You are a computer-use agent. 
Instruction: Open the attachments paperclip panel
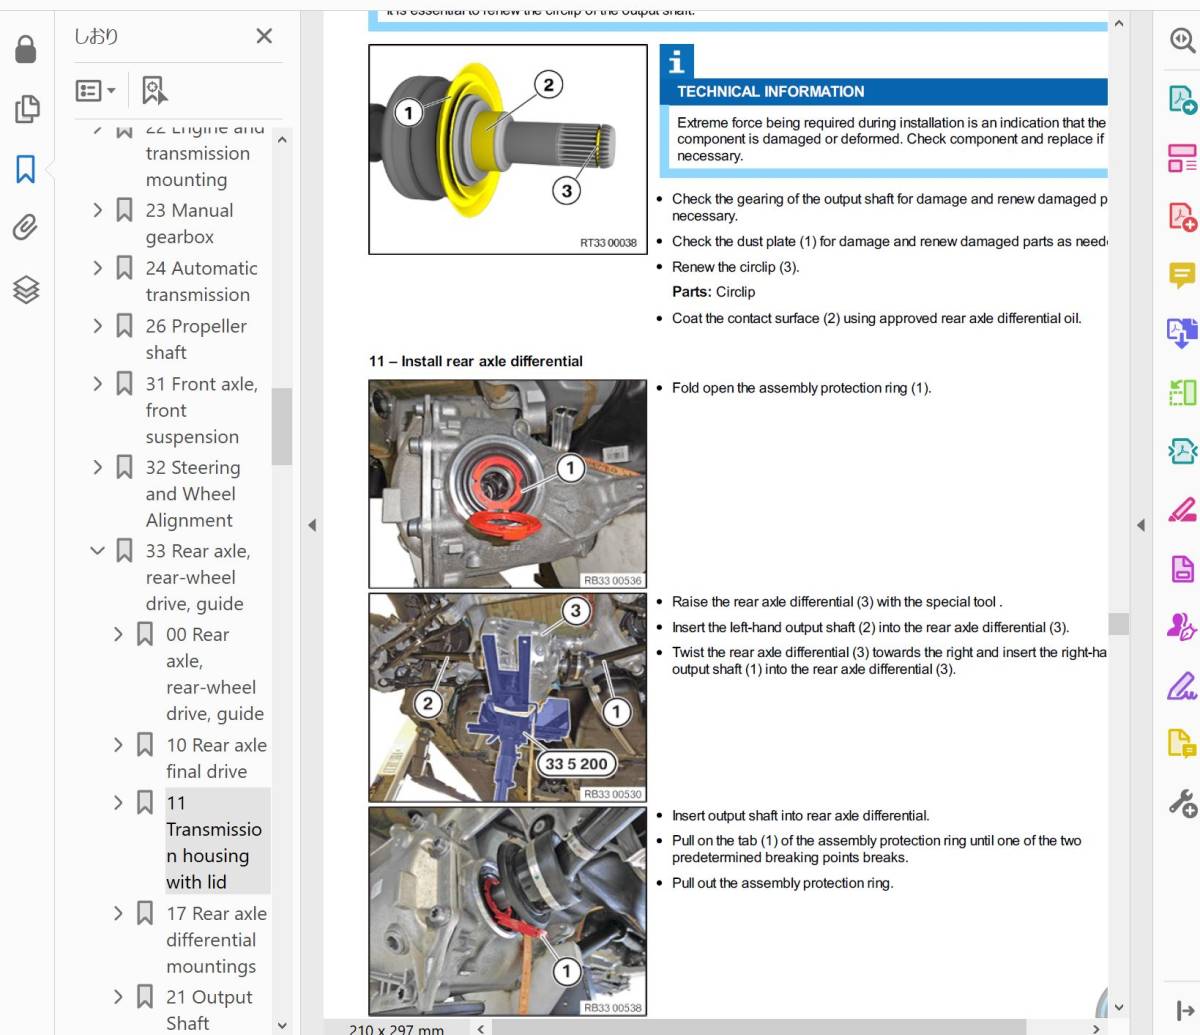26,228
